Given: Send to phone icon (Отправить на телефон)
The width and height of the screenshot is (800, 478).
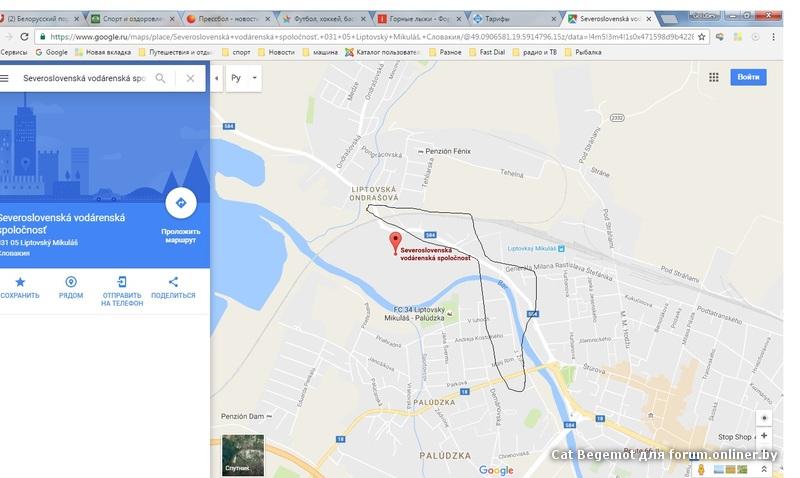Looking at the screenshot, I should coord(122,282).
